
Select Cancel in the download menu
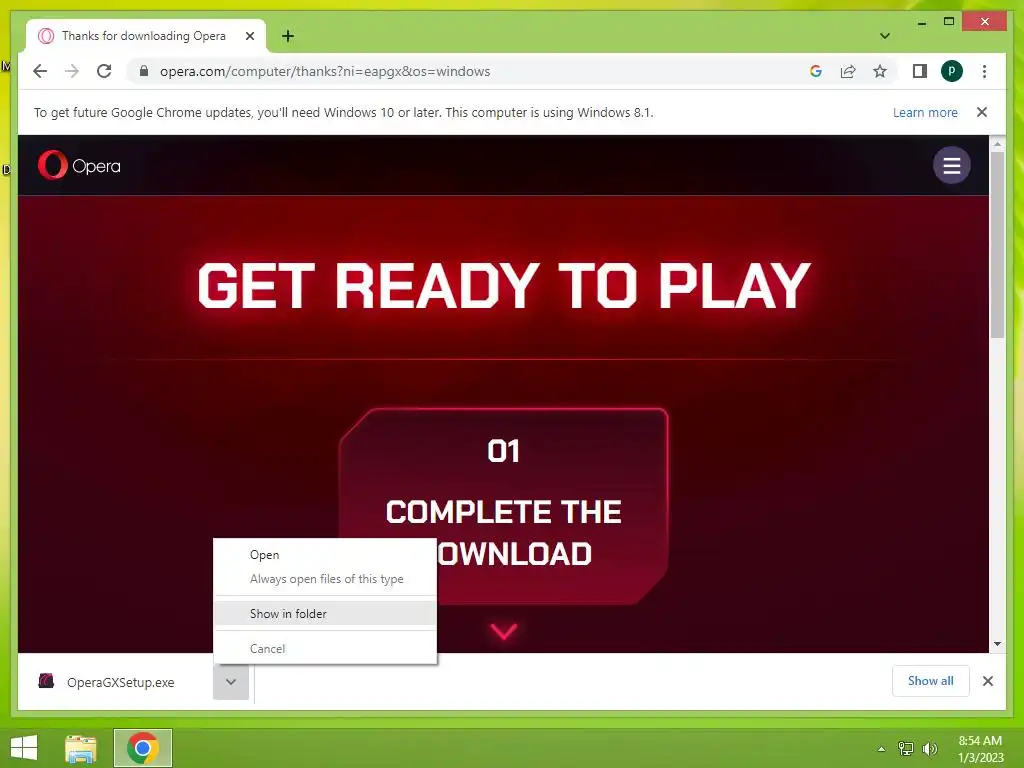pyautogui.click(x=325, y=648)
